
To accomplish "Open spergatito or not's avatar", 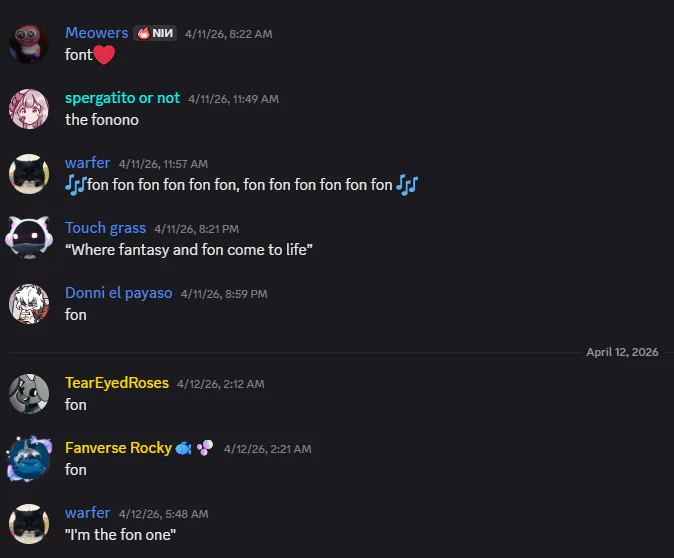I will pos(28,109).
